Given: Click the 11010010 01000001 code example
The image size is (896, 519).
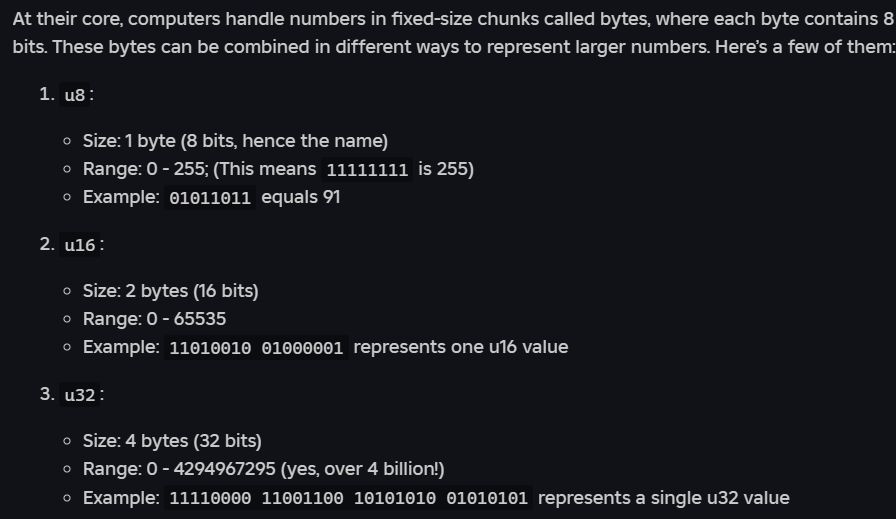Looking at the screenshot, I should coord(256,348).
